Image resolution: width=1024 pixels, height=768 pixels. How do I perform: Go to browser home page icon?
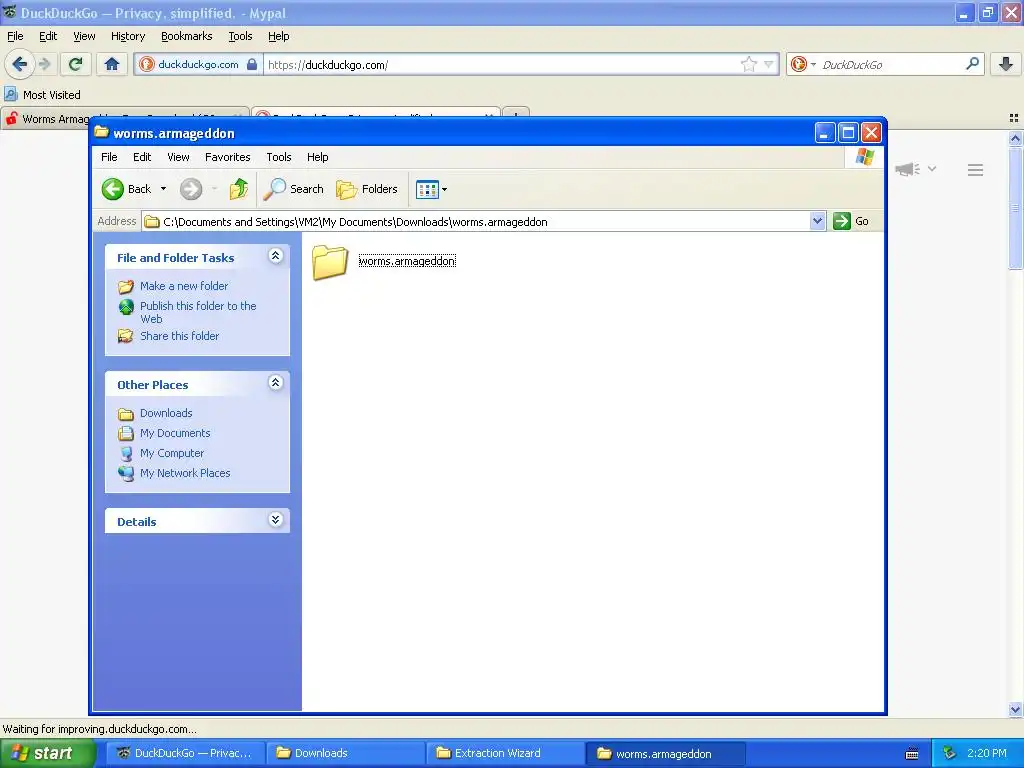112,64
